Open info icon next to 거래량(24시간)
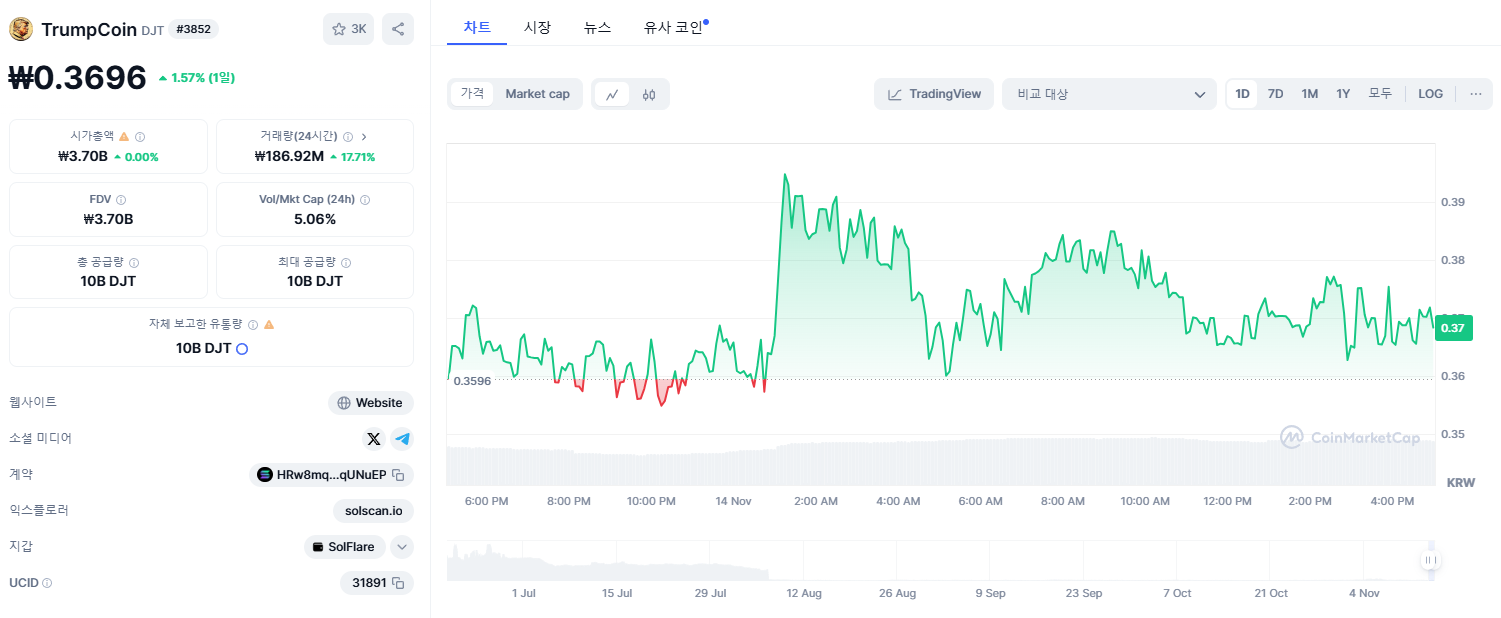This screenshot has width=1501, height=618. click(x=348, y=136)
